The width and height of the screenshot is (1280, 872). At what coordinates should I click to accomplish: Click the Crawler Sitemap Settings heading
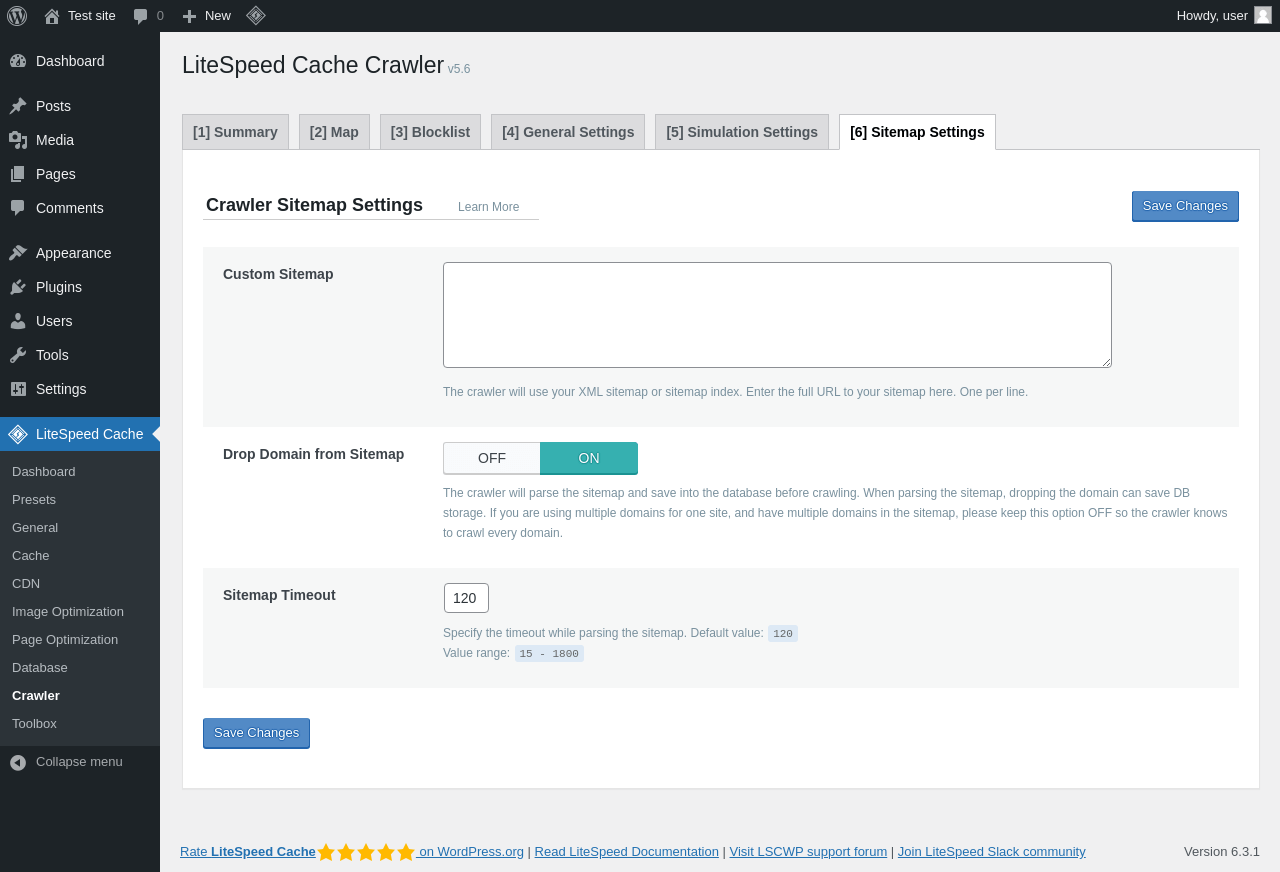coord(314,205)
